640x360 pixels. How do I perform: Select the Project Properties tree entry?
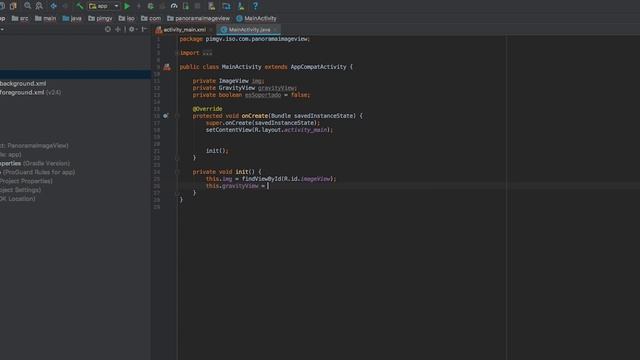(26, 181)
